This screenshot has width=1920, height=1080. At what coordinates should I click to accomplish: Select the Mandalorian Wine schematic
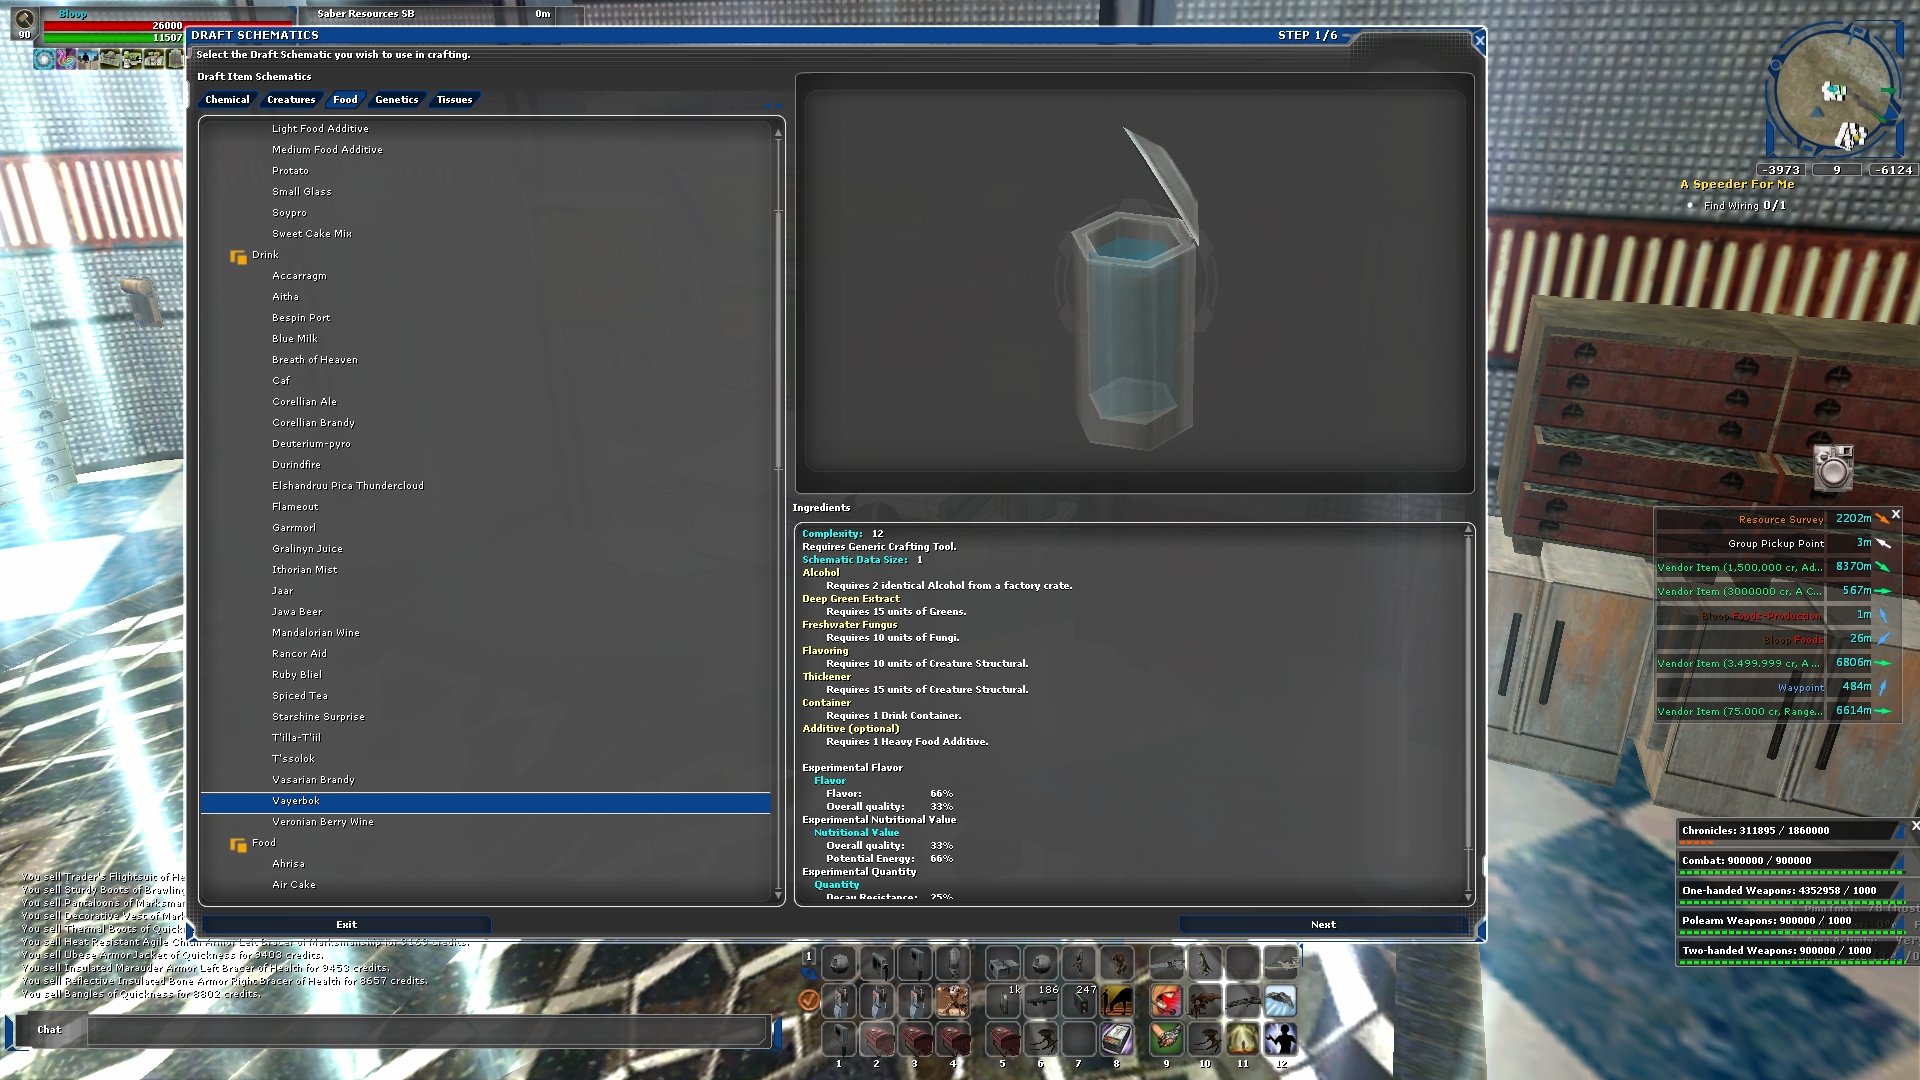tap(315, 632)
